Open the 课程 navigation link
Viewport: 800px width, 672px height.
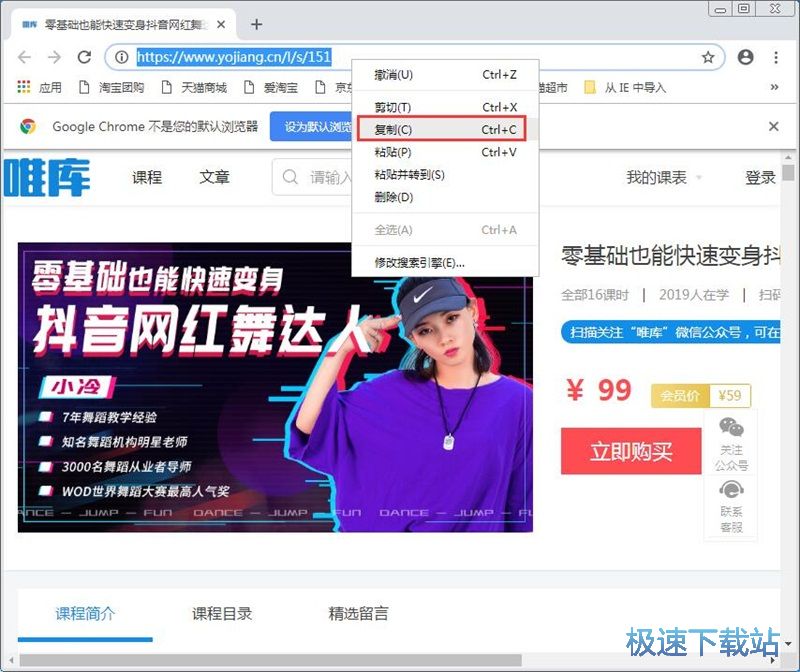pos(147,178)
